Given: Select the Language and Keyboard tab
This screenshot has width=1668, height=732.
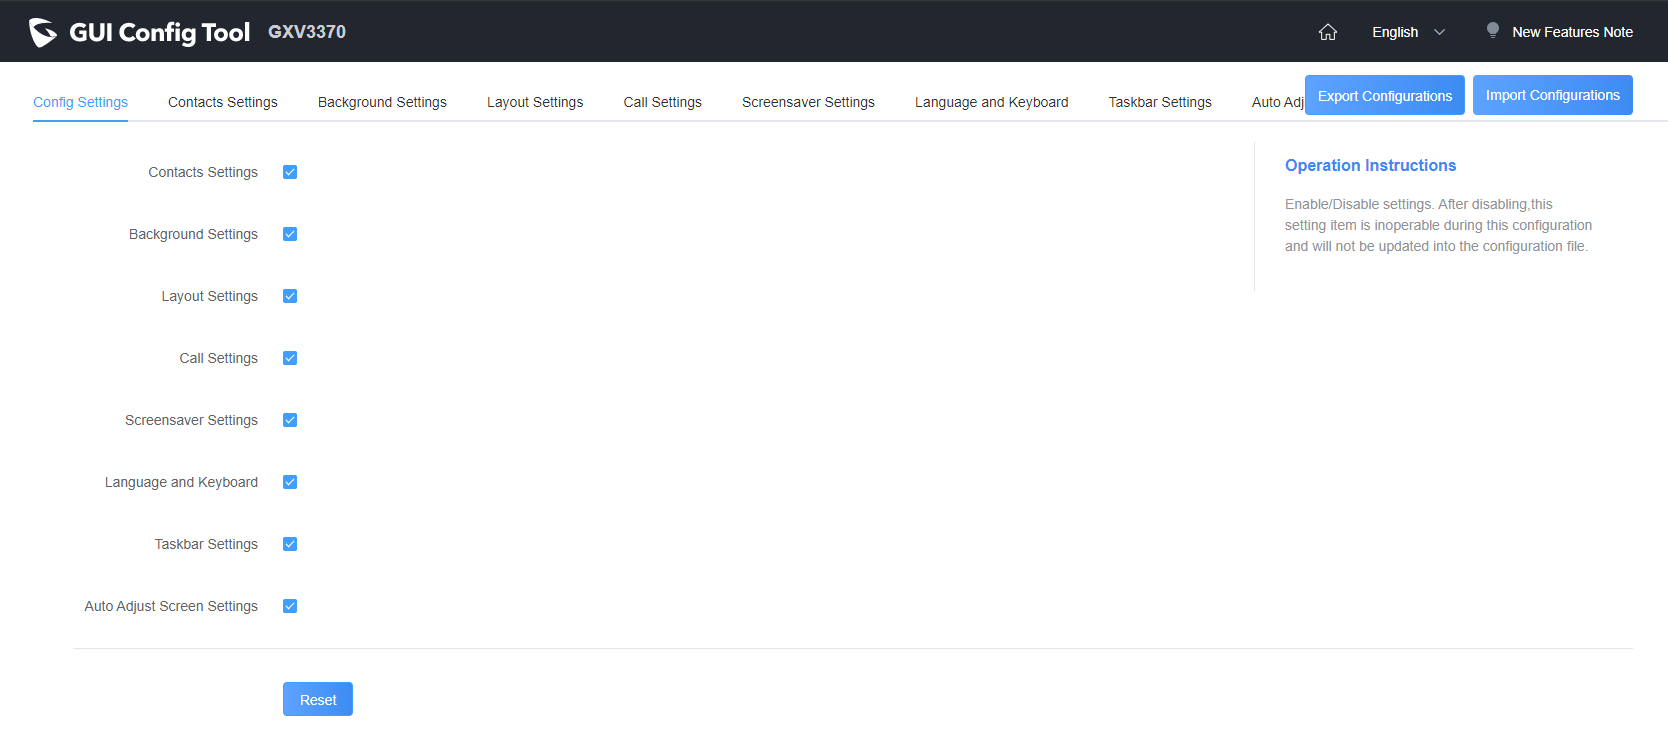Looking at the screenshot, I should coord(991,102).
